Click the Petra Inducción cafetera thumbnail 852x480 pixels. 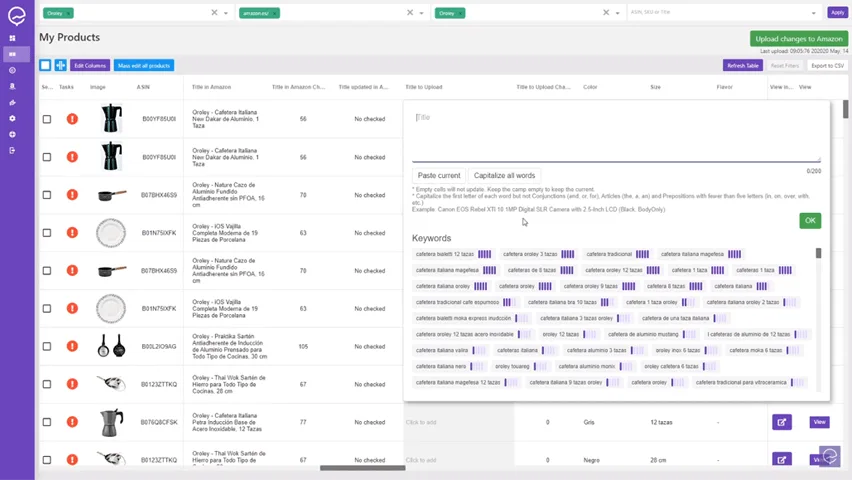[111, 422]
